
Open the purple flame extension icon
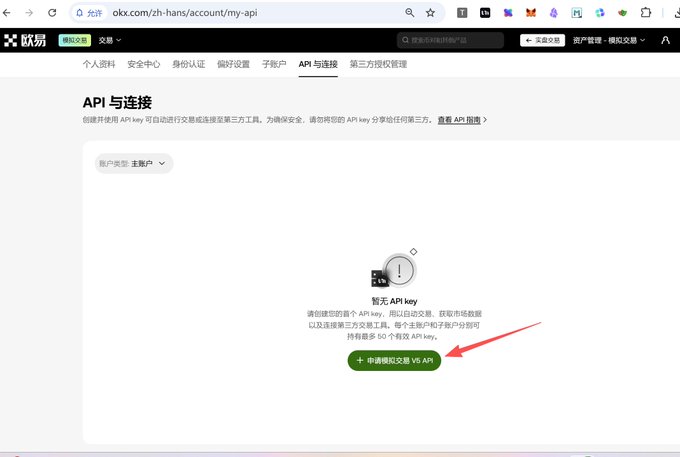tap(554, 13)
